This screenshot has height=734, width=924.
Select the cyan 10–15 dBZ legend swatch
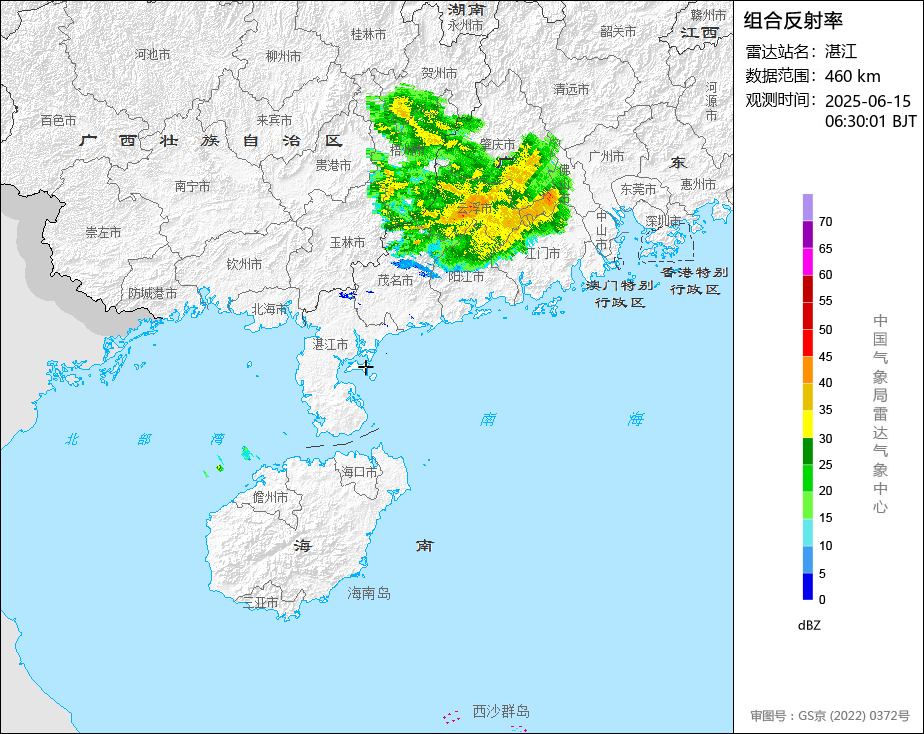(x=807, y=533)
